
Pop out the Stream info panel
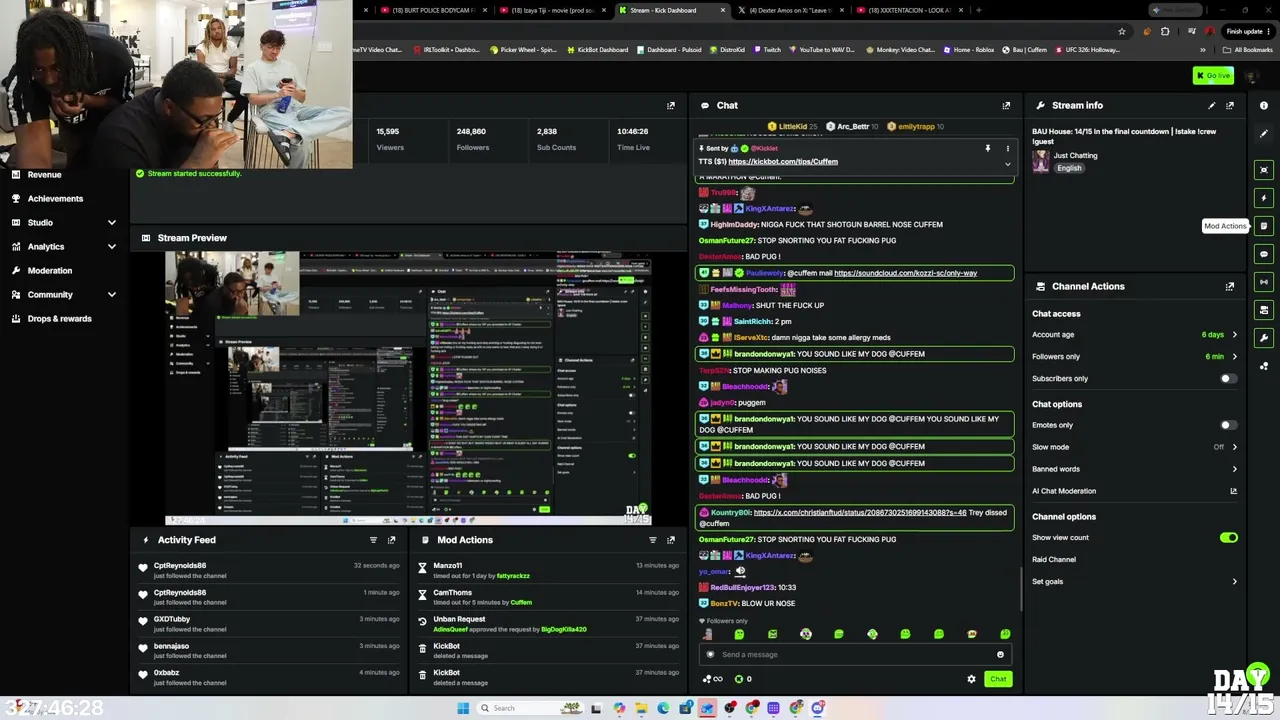1230,105
